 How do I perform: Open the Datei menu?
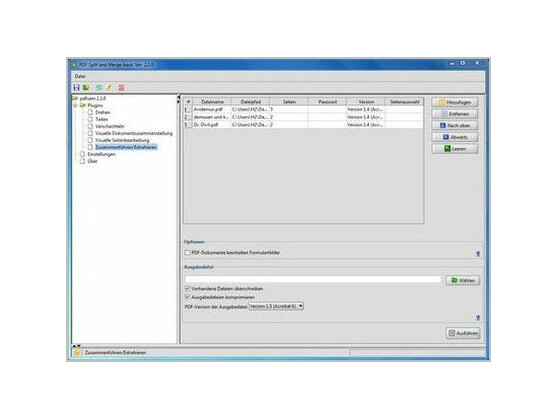point(80,76)
